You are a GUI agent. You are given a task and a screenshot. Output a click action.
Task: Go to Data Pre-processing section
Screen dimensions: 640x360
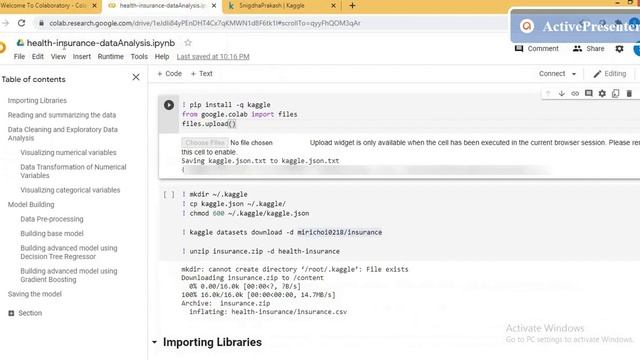pos(52,219)
